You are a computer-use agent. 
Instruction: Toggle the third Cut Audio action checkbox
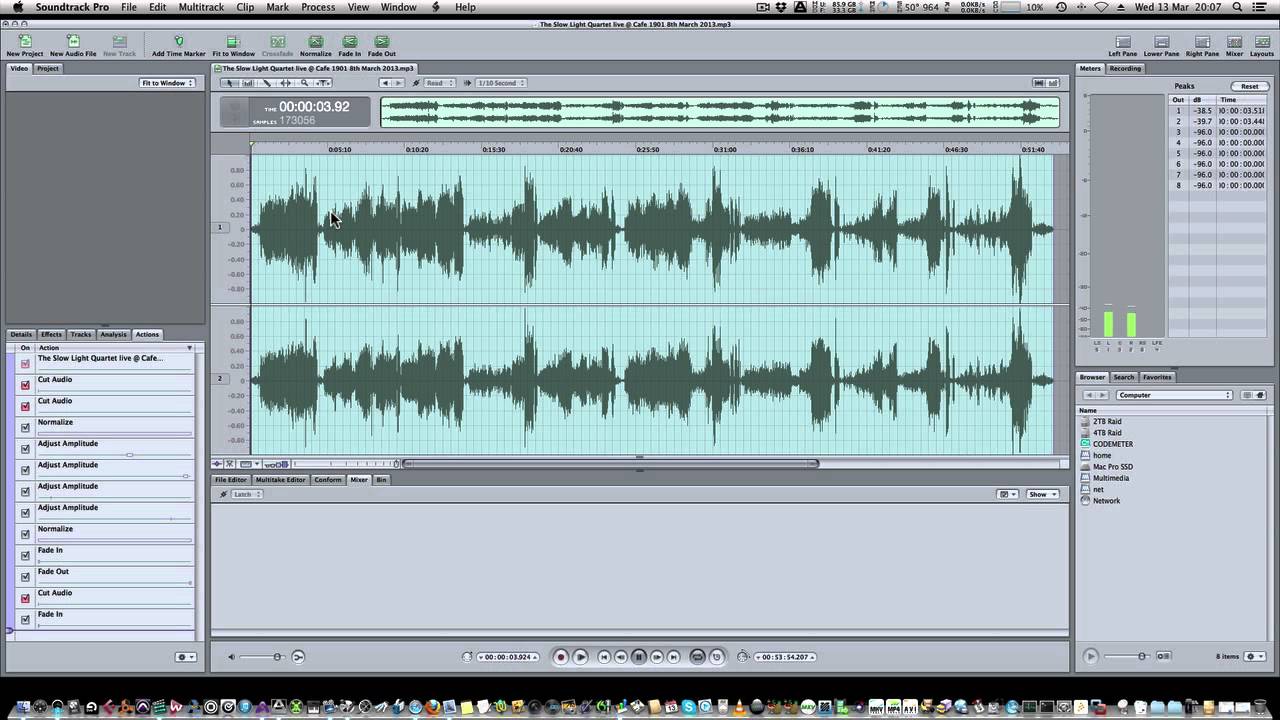tap(25, 598)
